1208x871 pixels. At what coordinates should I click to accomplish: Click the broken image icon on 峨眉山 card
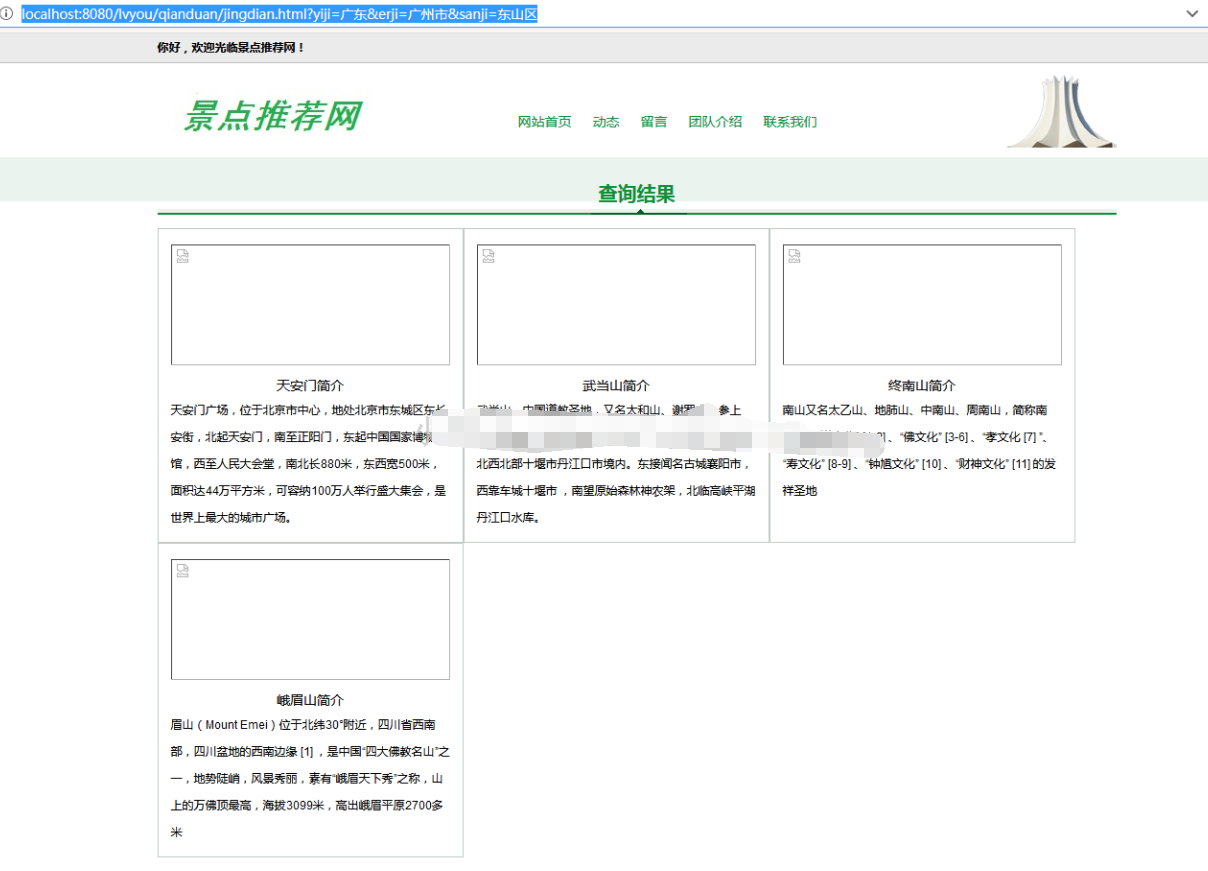click(x=182, y=570)
